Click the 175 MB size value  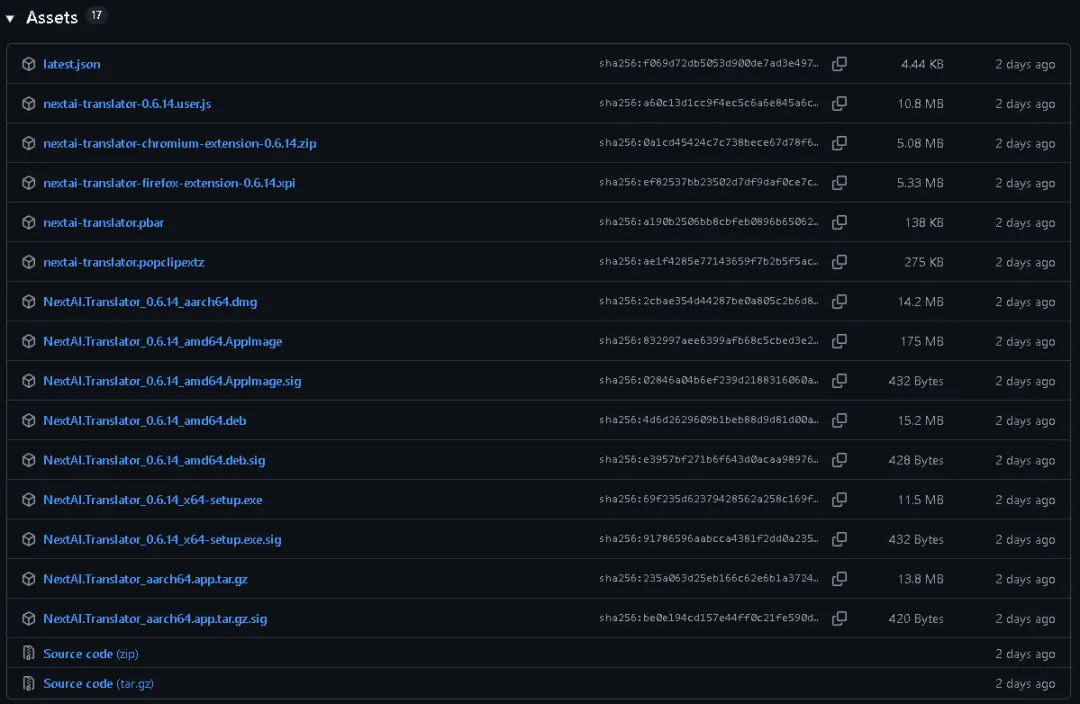click(922, 341)
